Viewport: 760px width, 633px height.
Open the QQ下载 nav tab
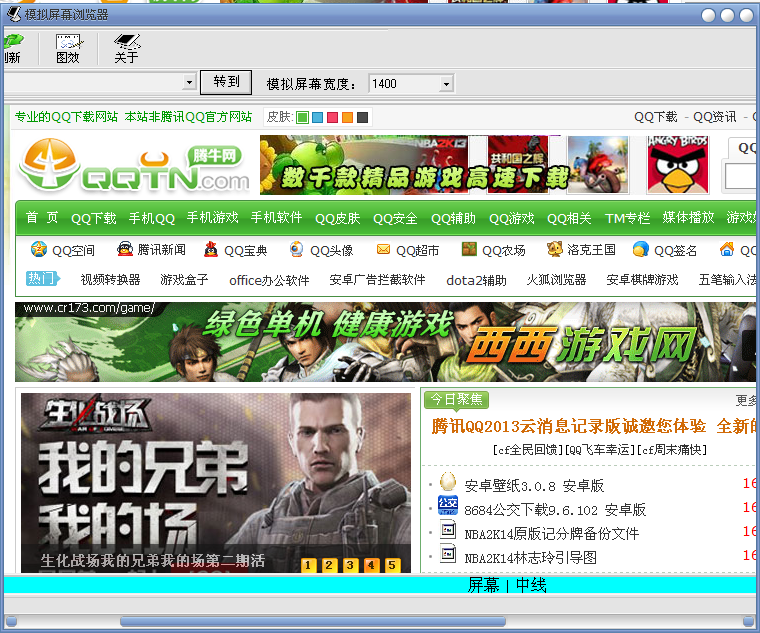point(94,219)
